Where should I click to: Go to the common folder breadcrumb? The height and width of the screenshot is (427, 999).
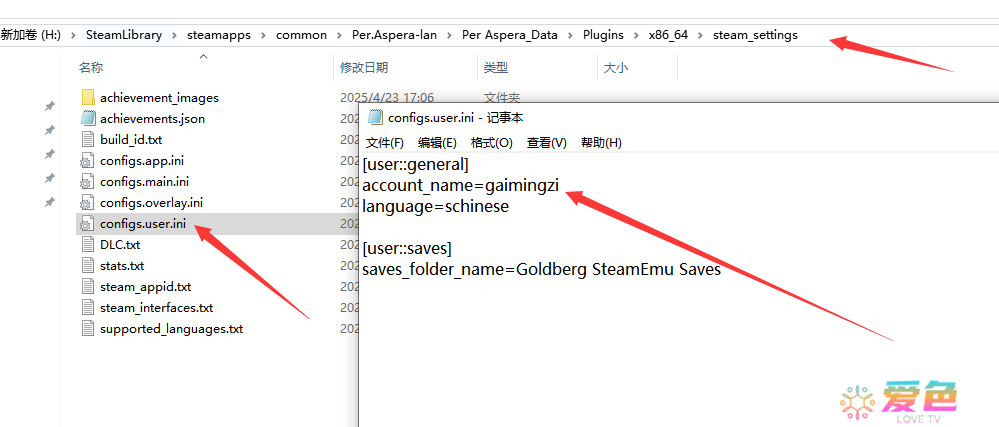tap(301, 35)
